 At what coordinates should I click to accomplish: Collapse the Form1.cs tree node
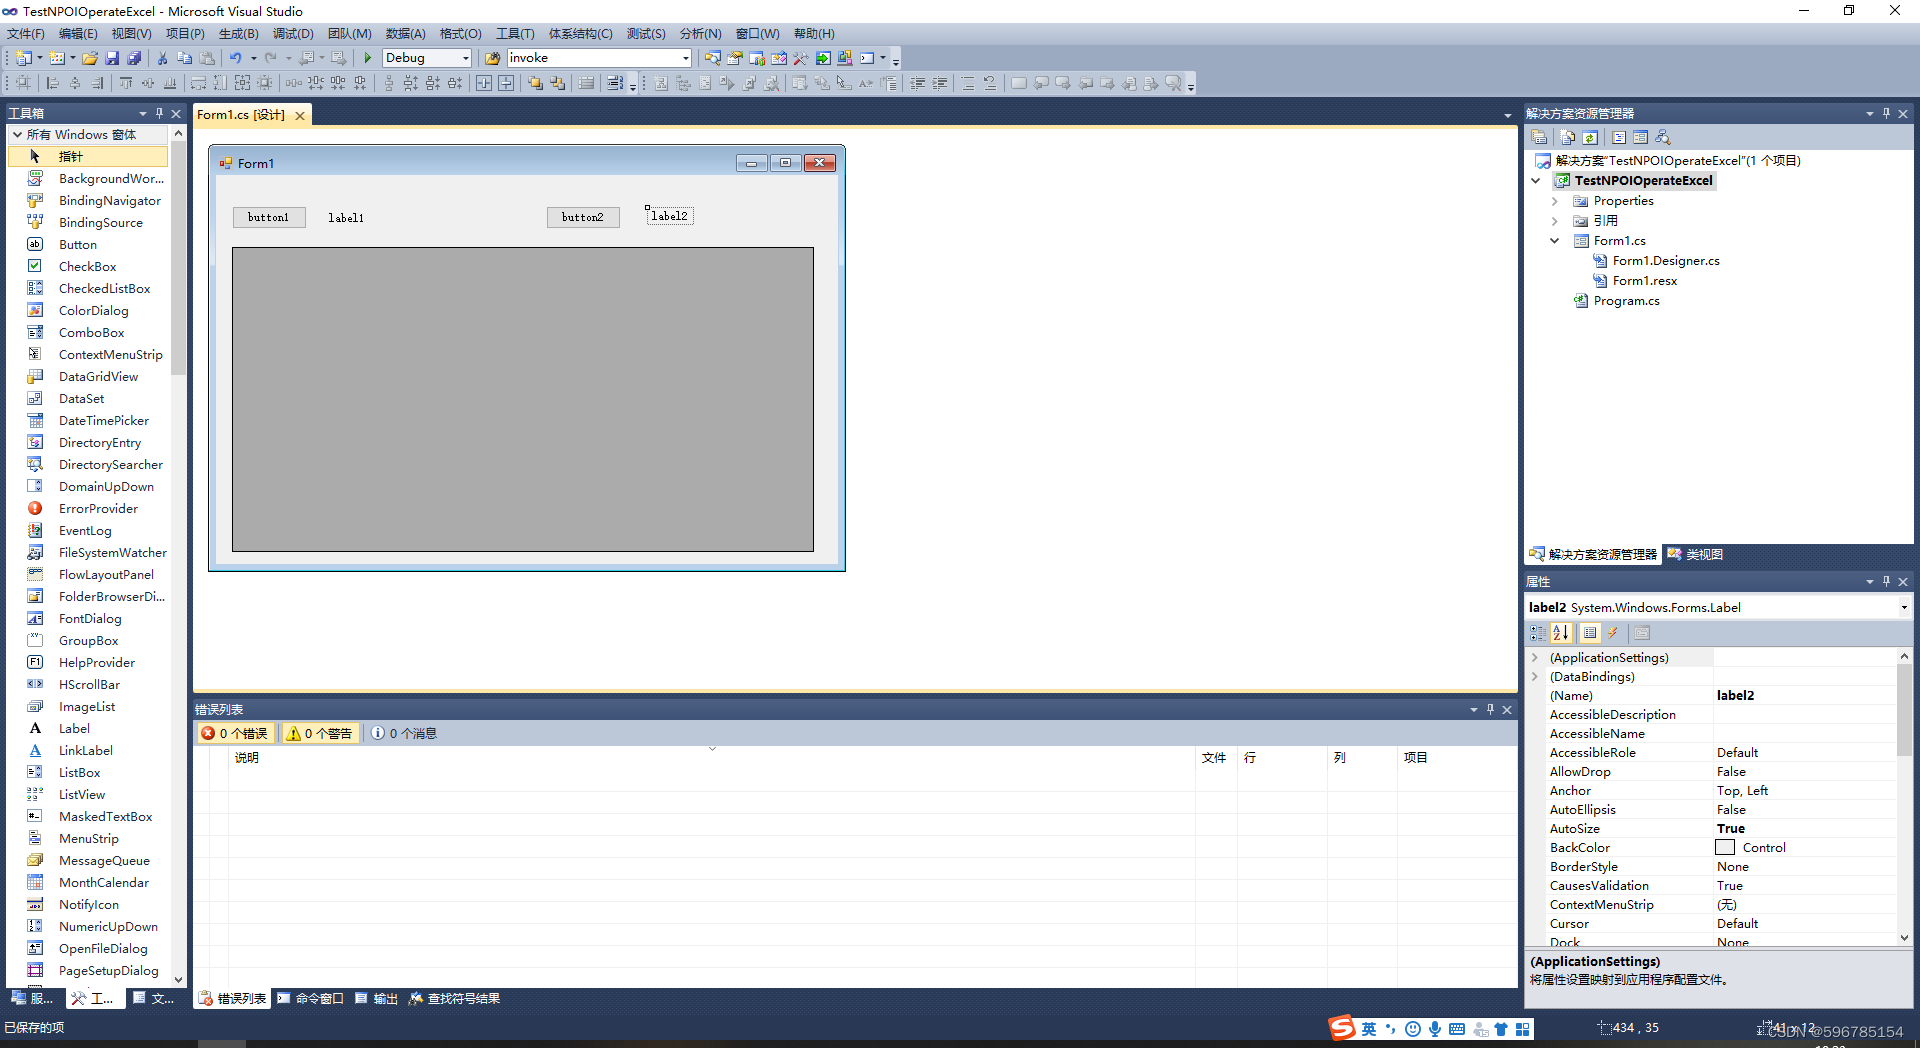(1555, 241)
